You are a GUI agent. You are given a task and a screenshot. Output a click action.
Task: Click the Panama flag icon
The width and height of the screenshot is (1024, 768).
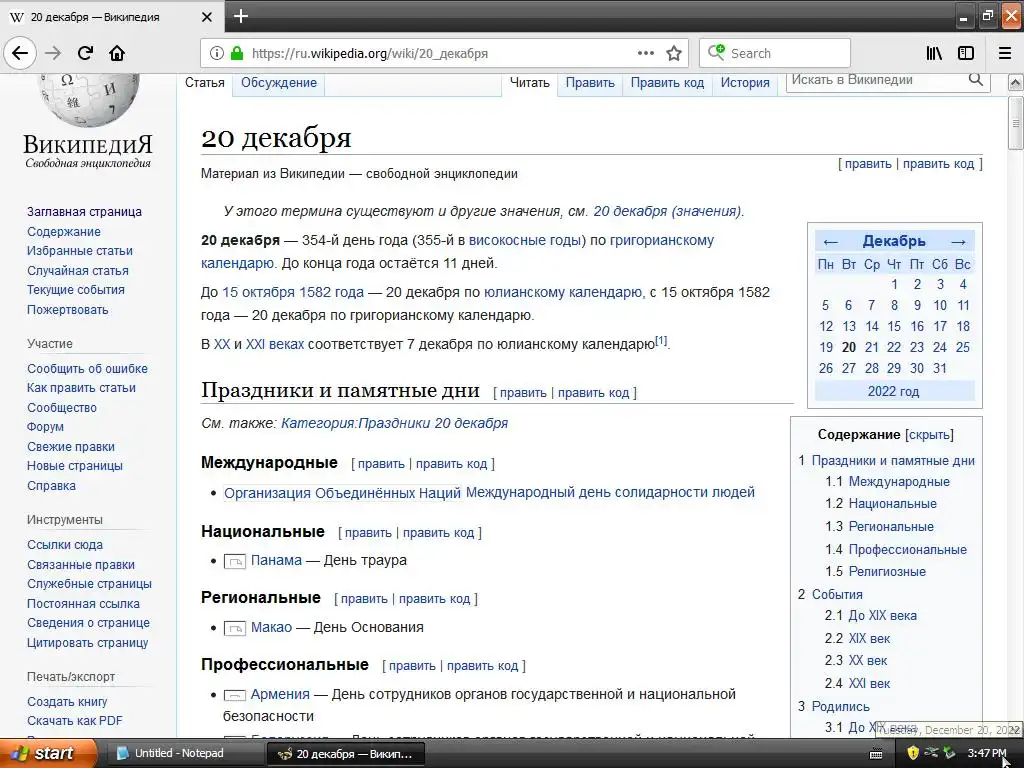click(x=234, y=561)
